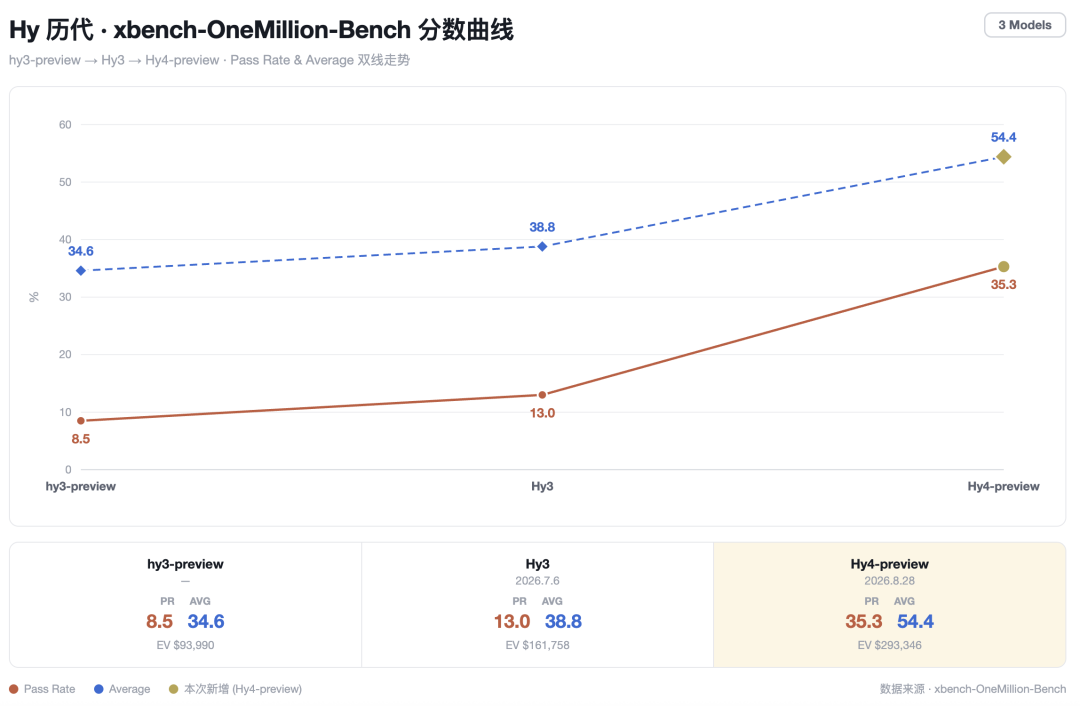Screen dimensions: 1080x706
Task: Toggle the 本次新增 (Hy4-preview) legend entry
Action: pyautogui.click(x=236, y=689)
